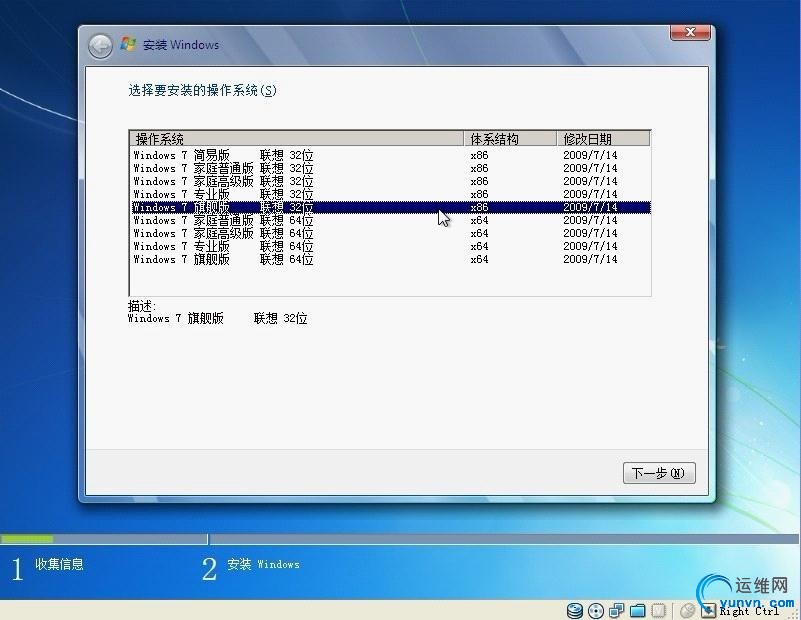
Task: Click the virtualization chip status icon
Action: point(658,610)
